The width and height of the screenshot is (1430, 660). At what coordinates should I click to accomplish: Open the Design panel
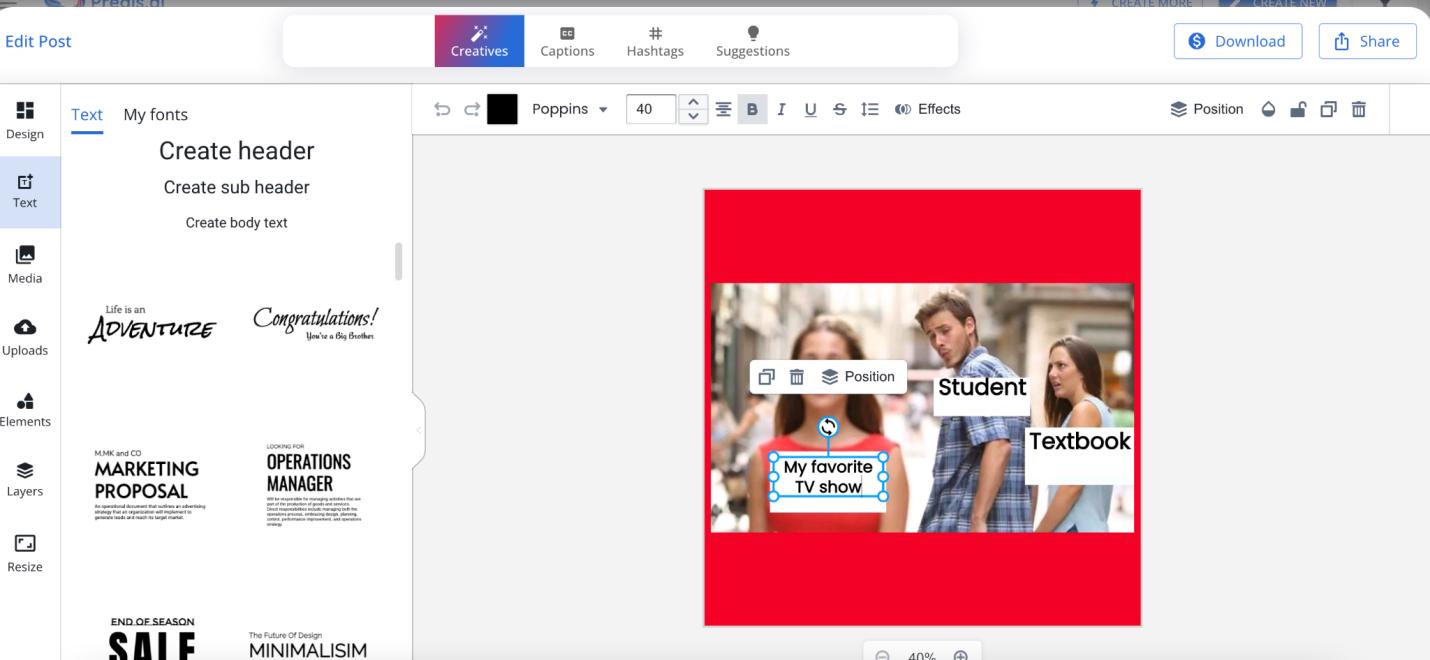[25, 120]
